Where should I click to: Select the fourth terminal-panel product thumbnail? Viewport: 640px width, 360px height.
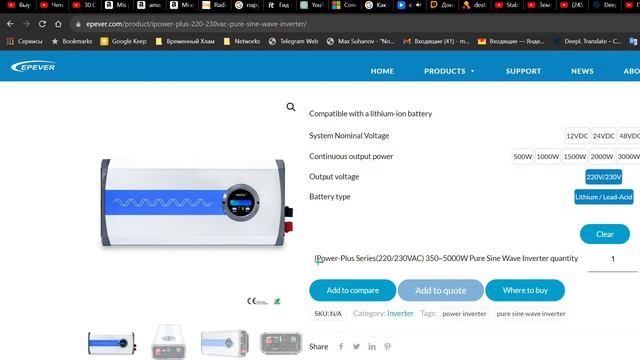coord(281,343)
